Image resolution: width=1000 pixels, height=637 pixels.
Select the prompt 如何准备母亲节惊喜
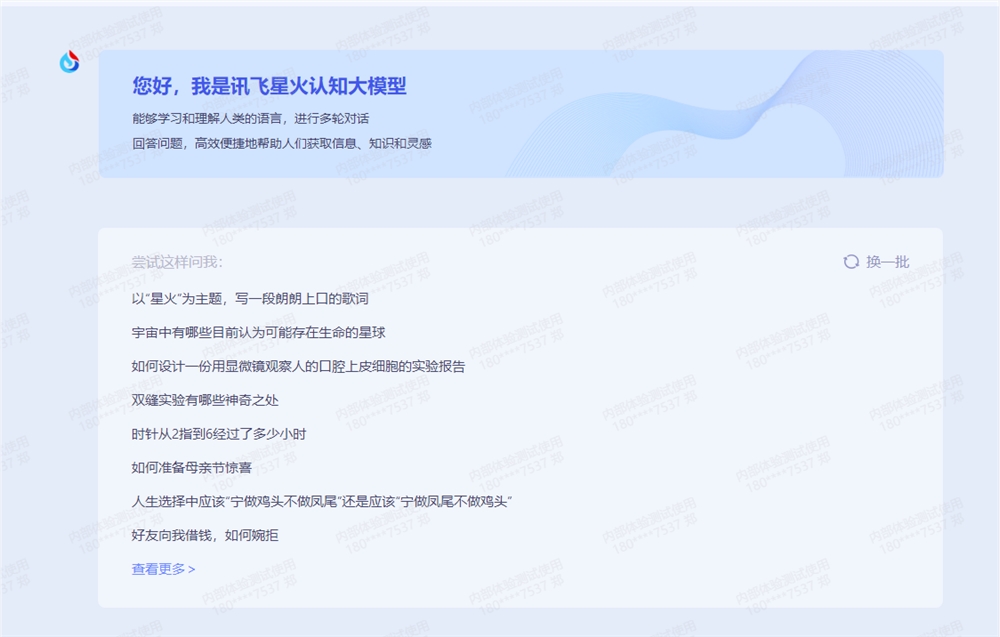point(191,467)
